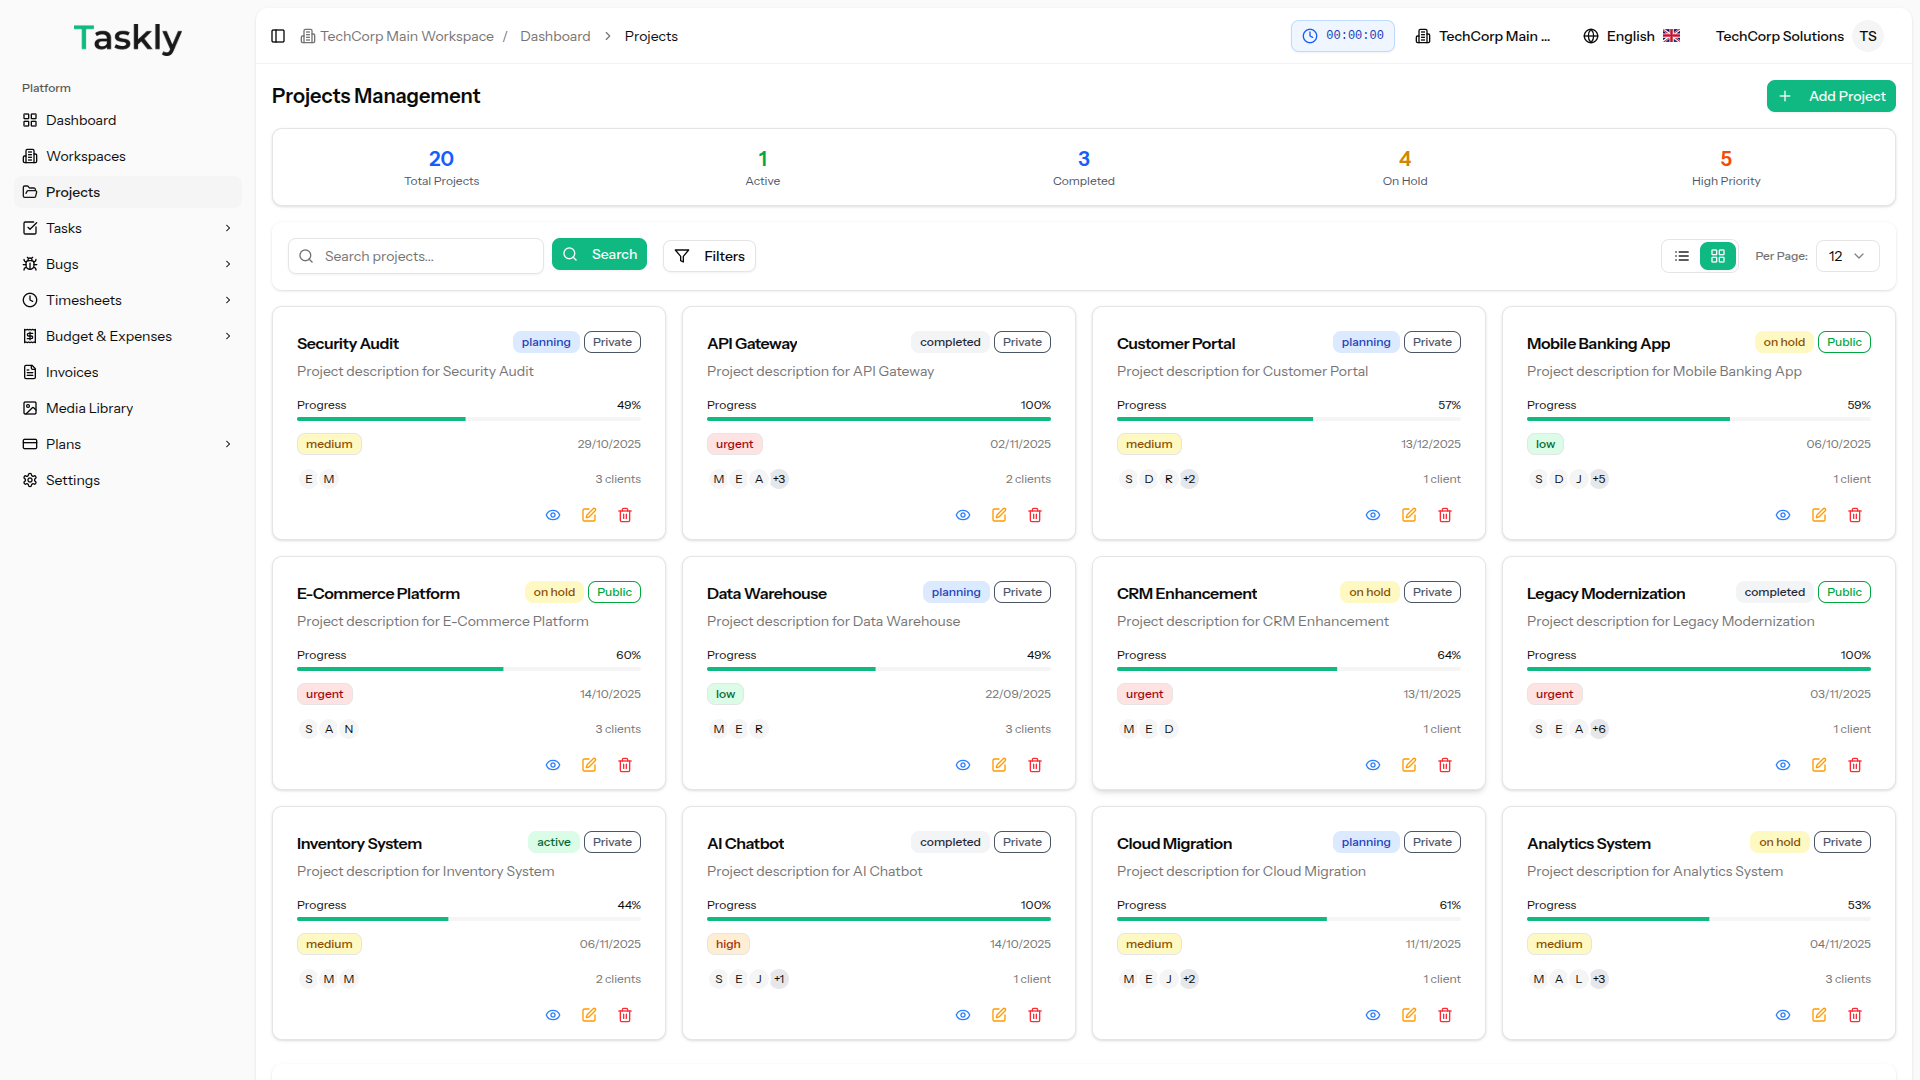
Task: View the Mobile Banking App details
Action: click(1783, 515)
